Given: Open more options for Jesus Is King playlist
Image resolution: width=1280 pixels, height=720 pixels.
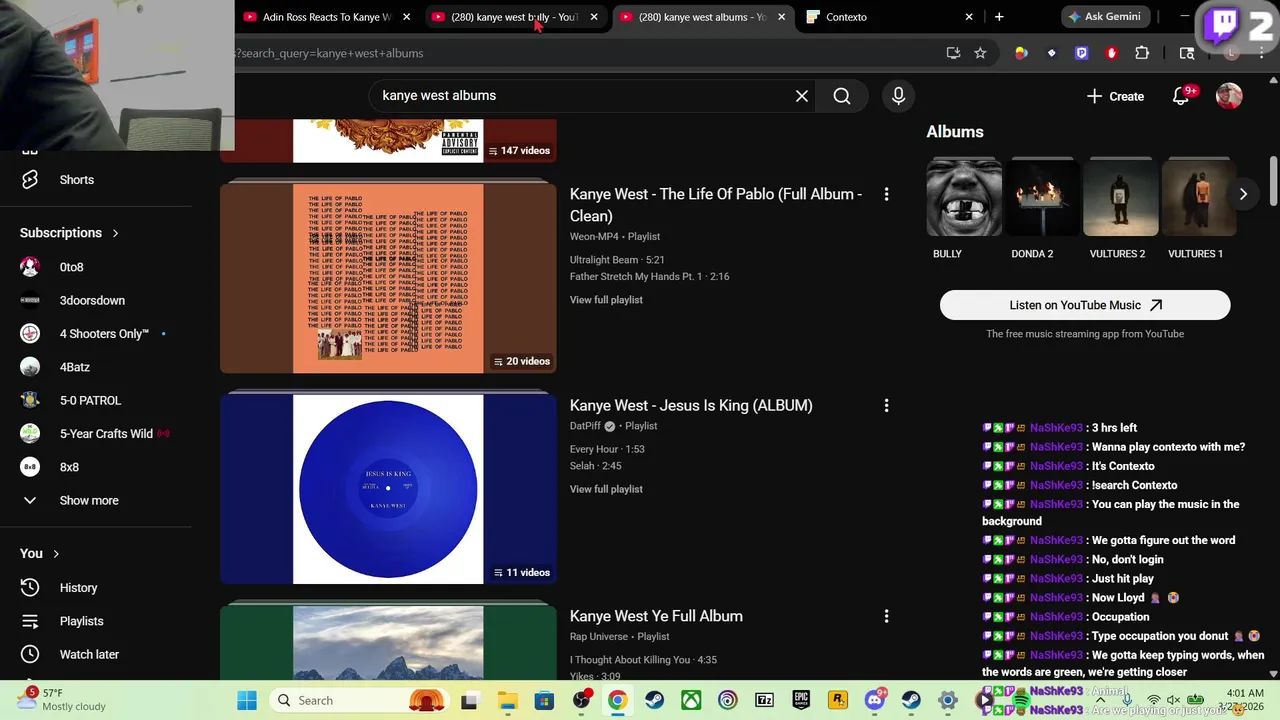Looking at the screenshot, I should pyautogui.click(x=886, y=405).
